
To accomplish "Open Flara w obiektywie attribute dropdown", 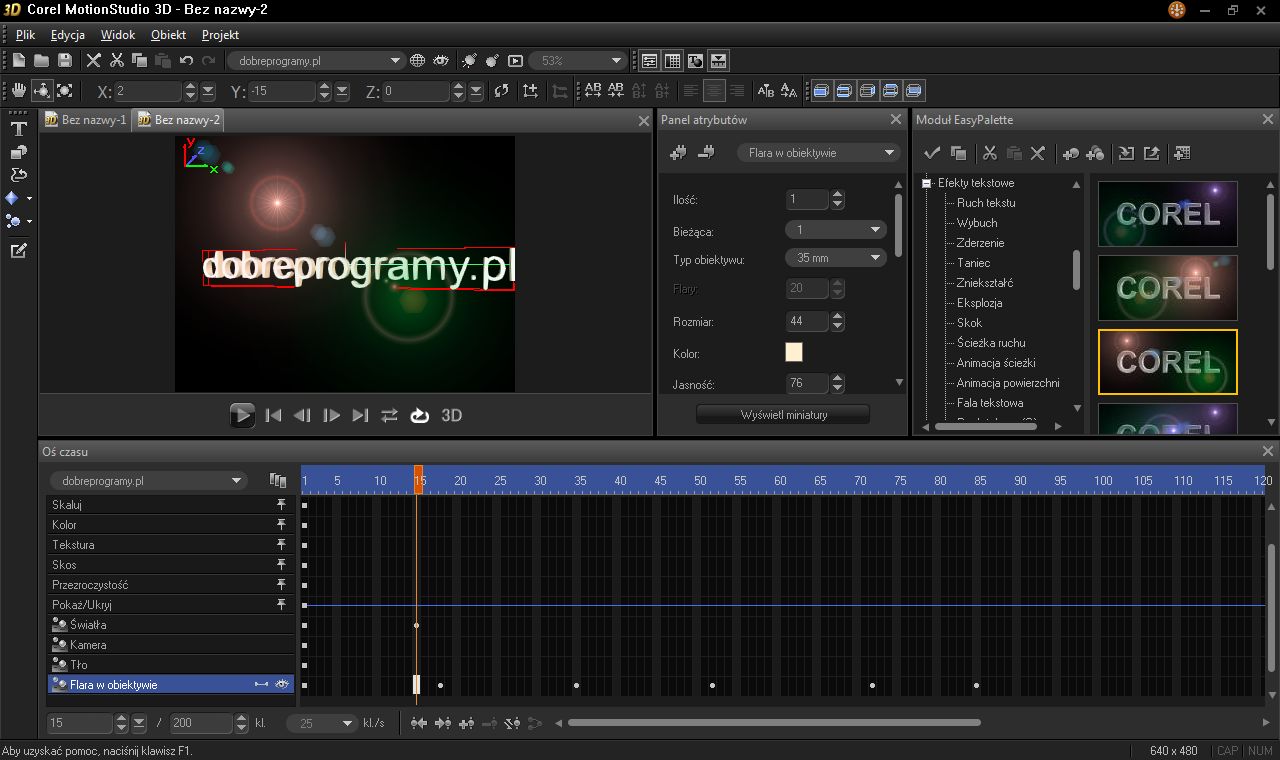I will (x=818, y=153).
